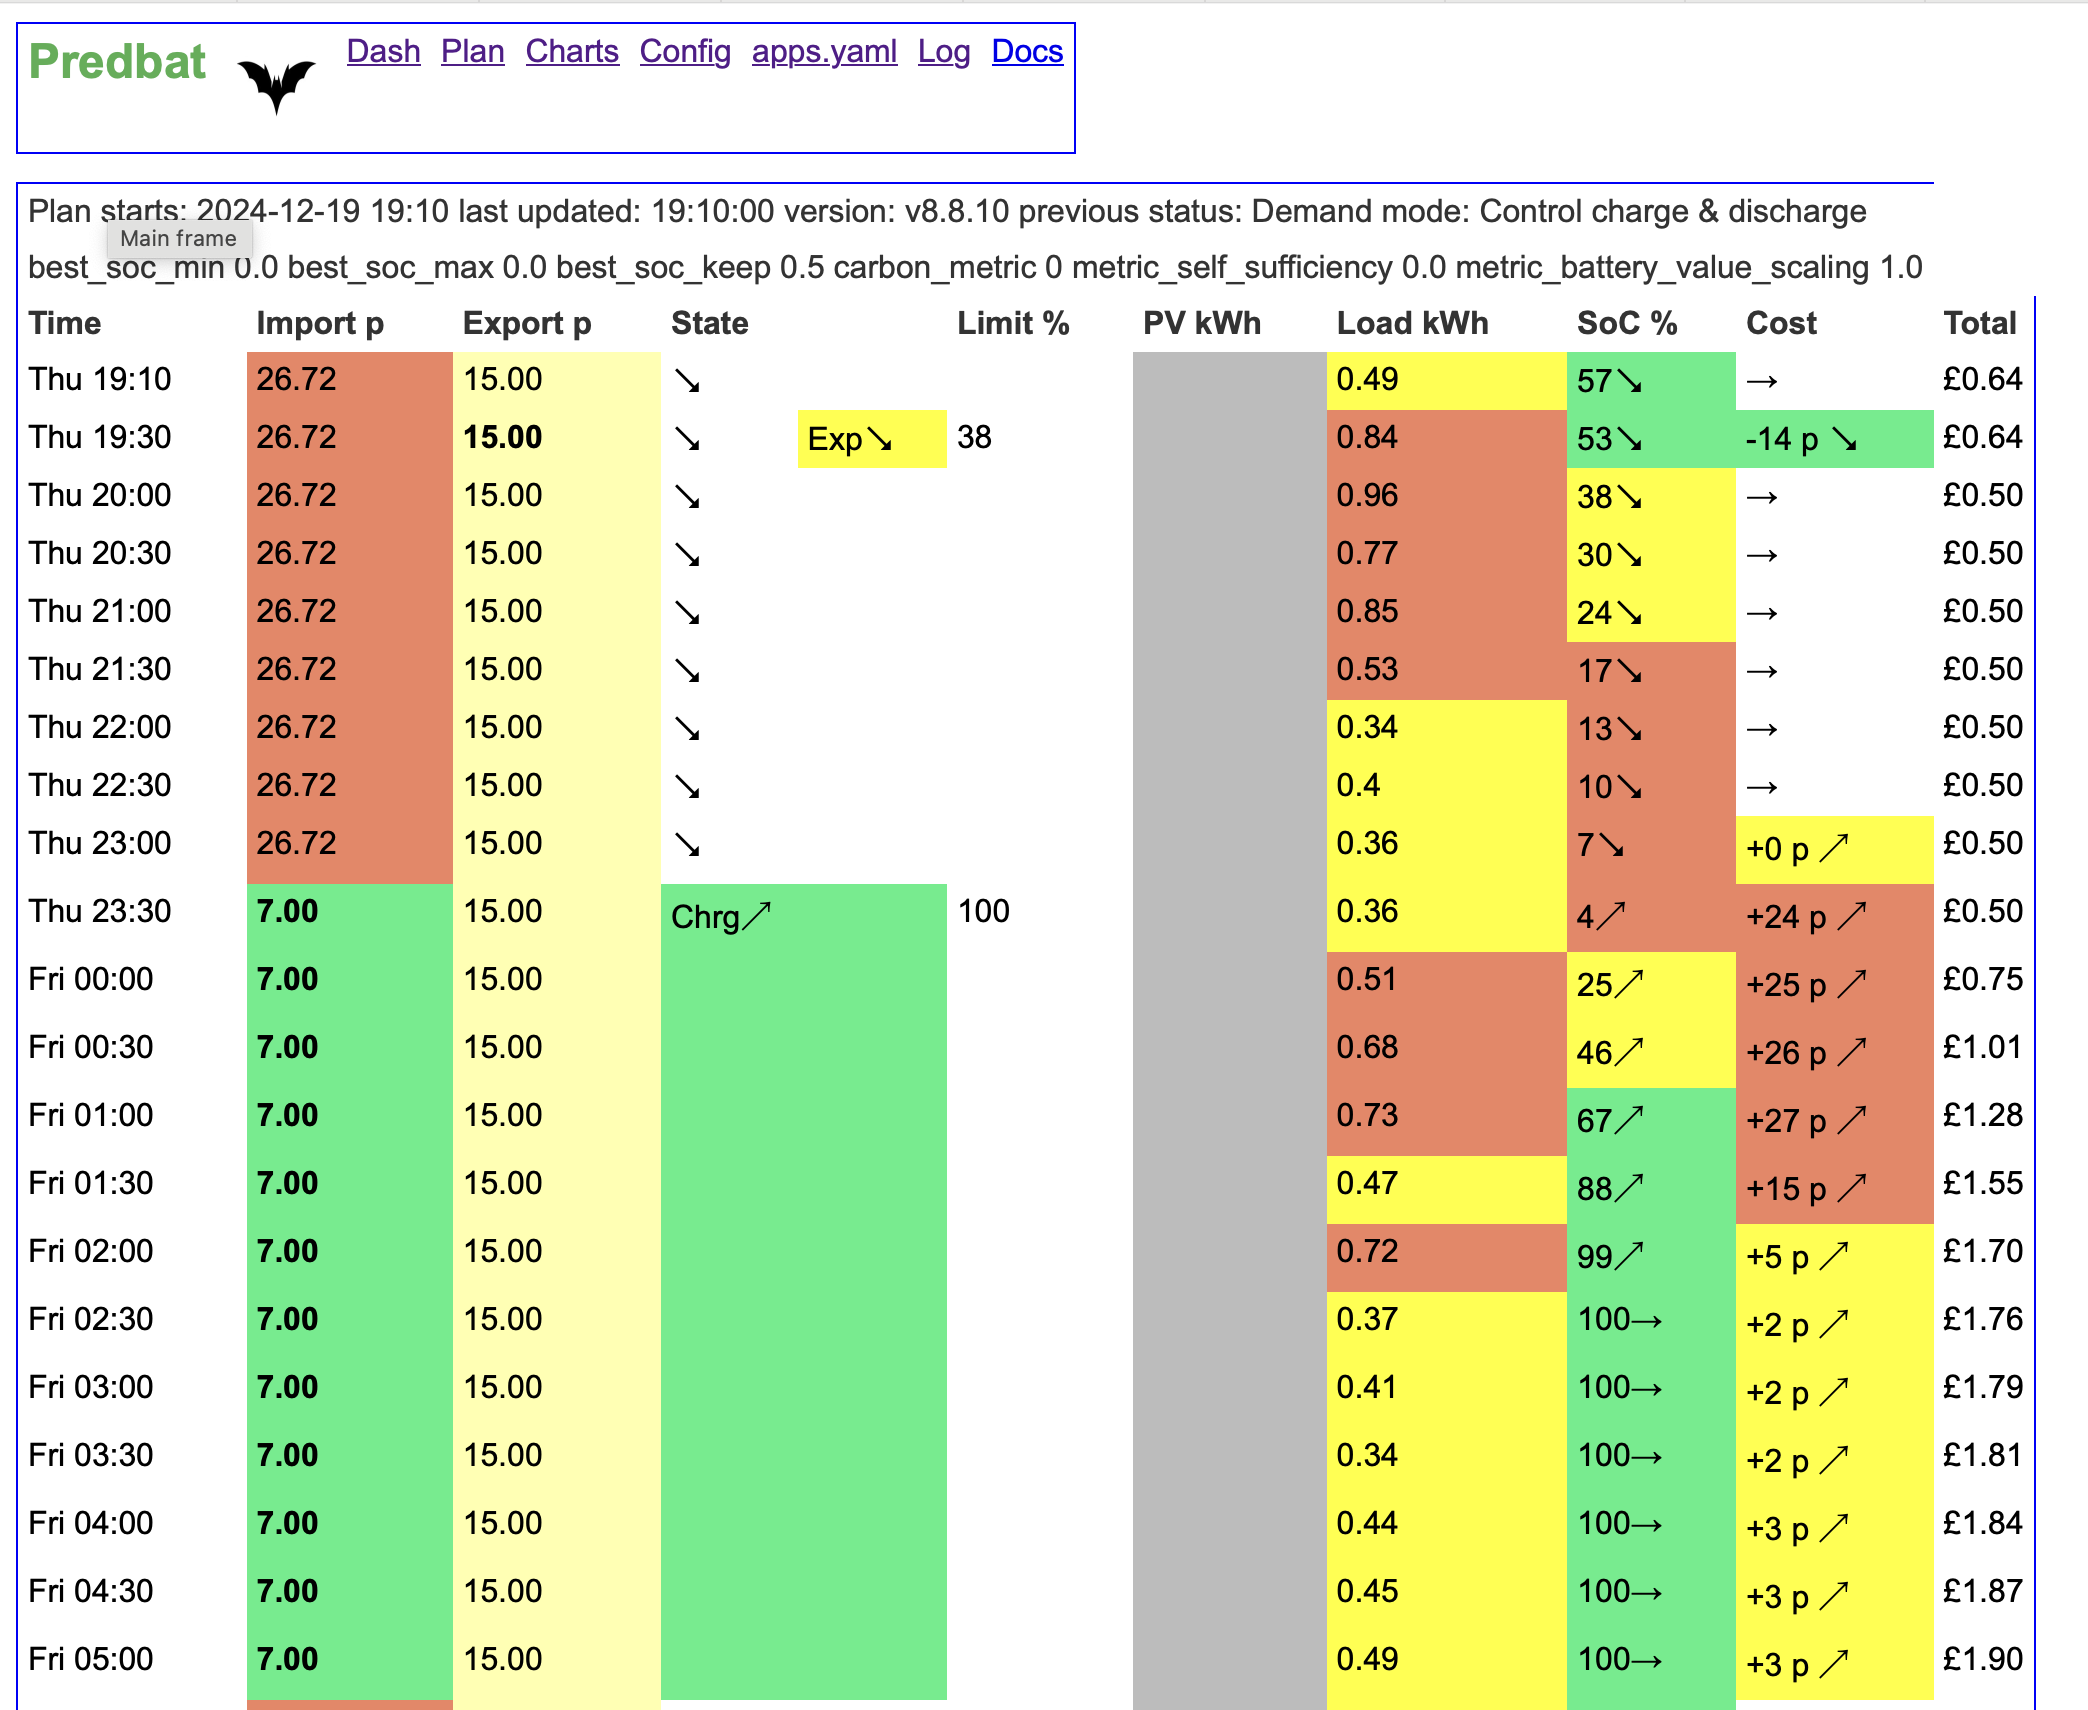
Task: Click the Predbat bat logo icon
Action: (x=277, y=86)
